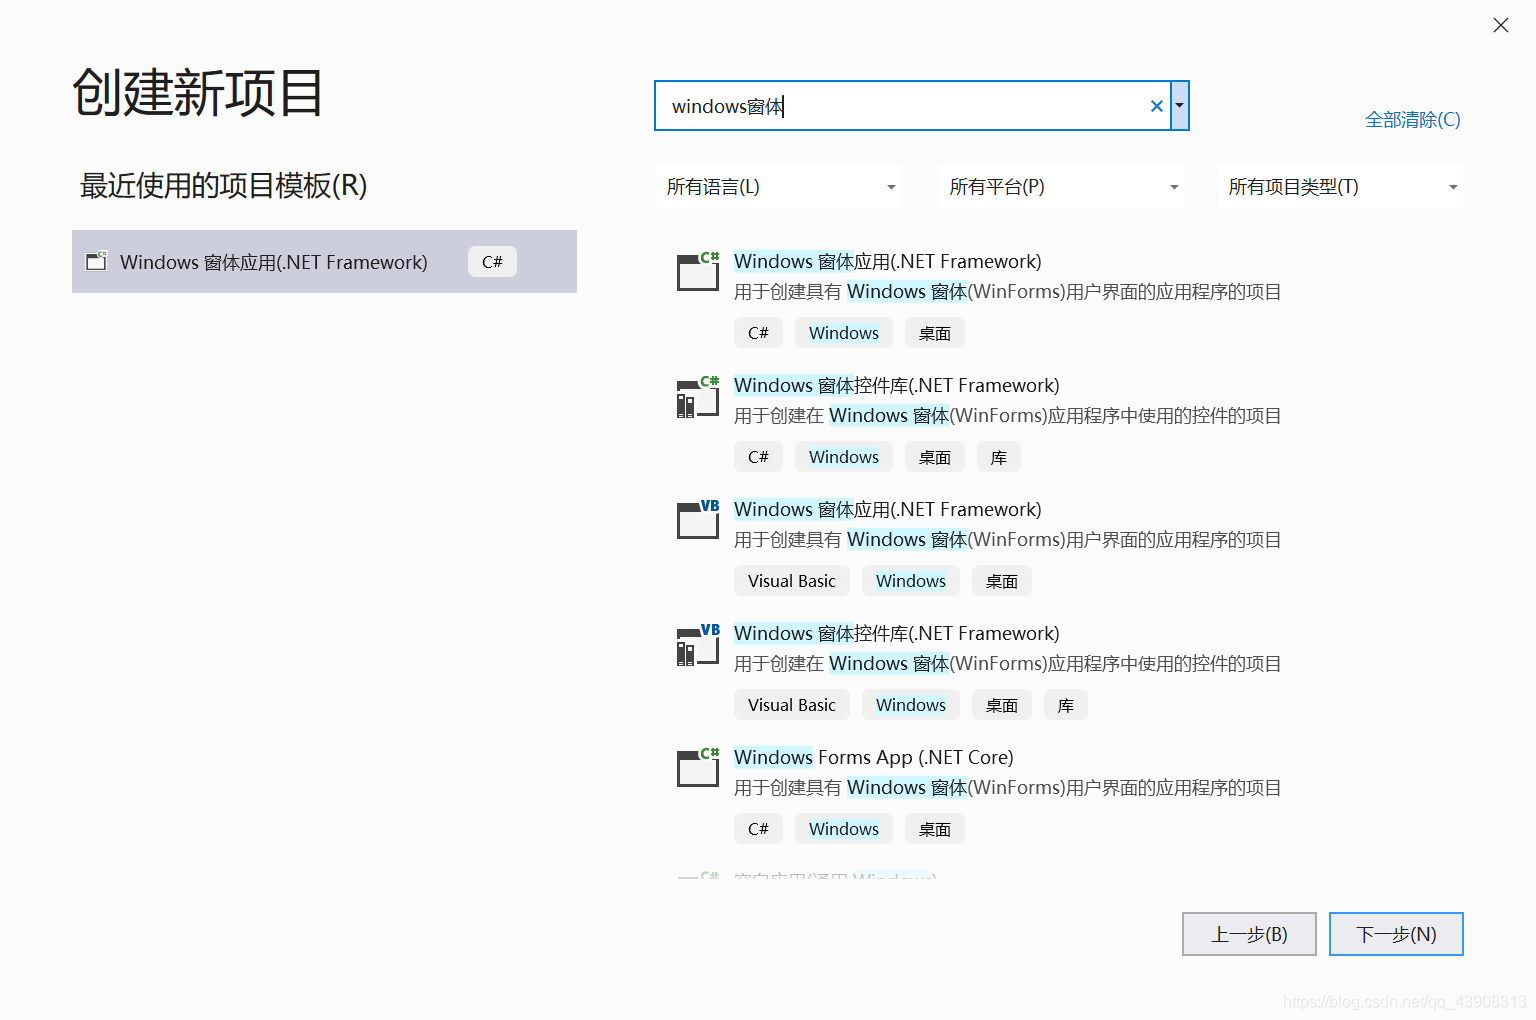
Task: Click Windows tag under first C# template
Action: pos(844,333)
